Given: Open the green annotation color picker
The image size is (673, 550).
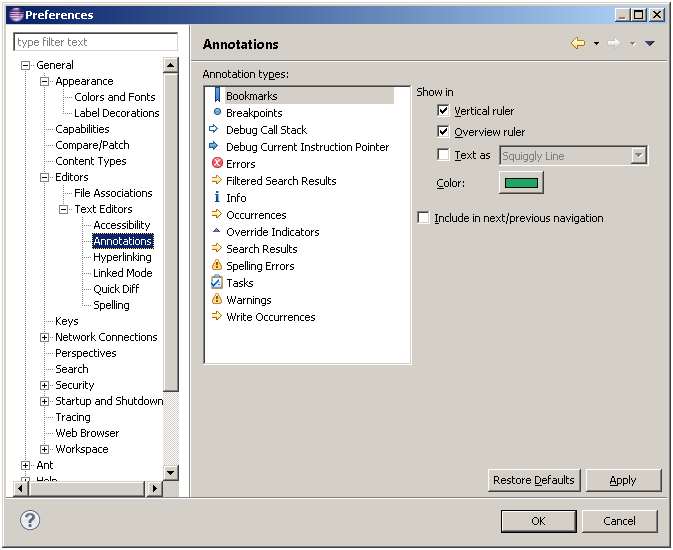Looking at the screenshot, I should [x=521, y=182].
